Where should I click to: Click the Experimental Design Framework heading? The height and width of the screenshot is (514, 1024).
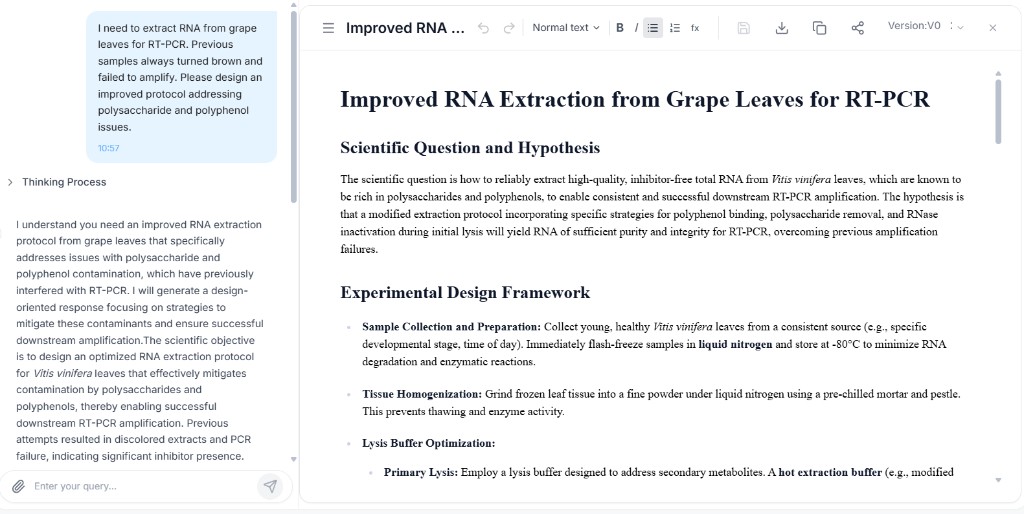point(465,292)
